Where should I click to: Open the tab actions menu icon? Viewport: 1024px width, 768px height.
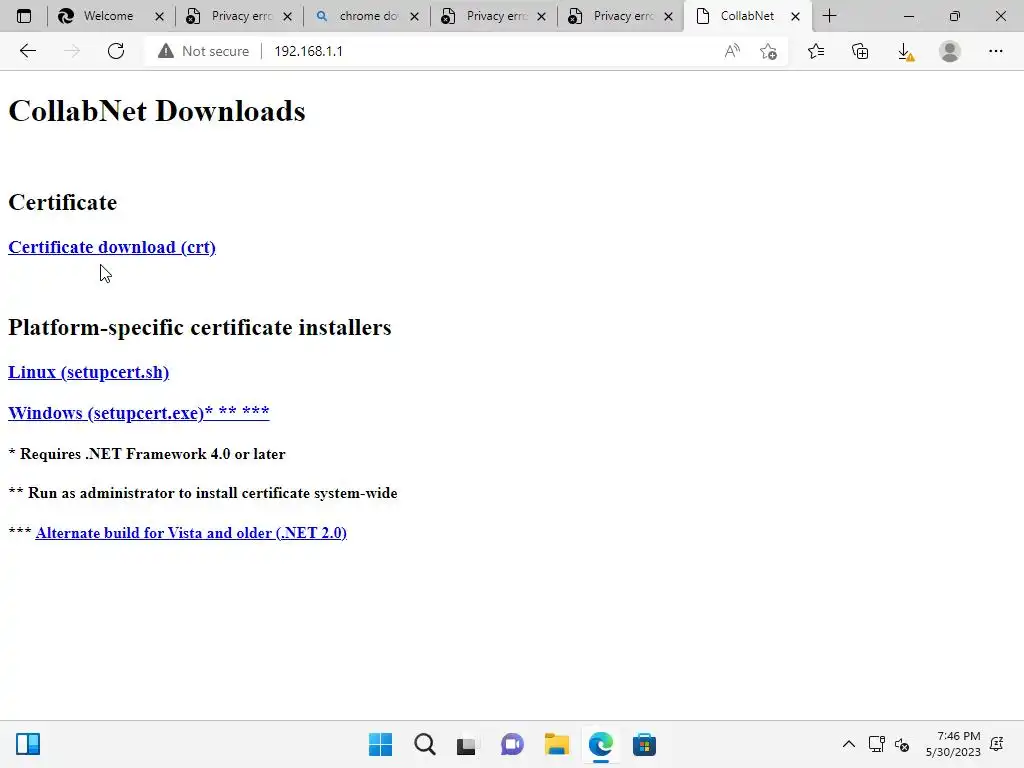tap(24, 16)
